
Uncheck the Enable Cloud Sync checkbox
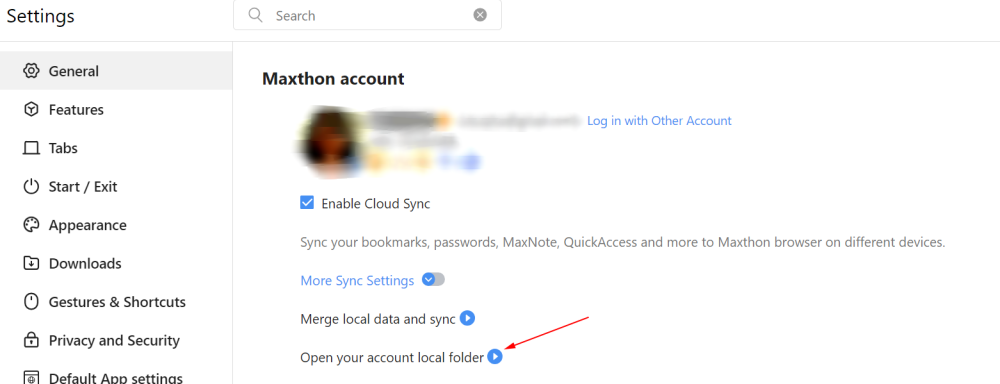click(307, 203)
